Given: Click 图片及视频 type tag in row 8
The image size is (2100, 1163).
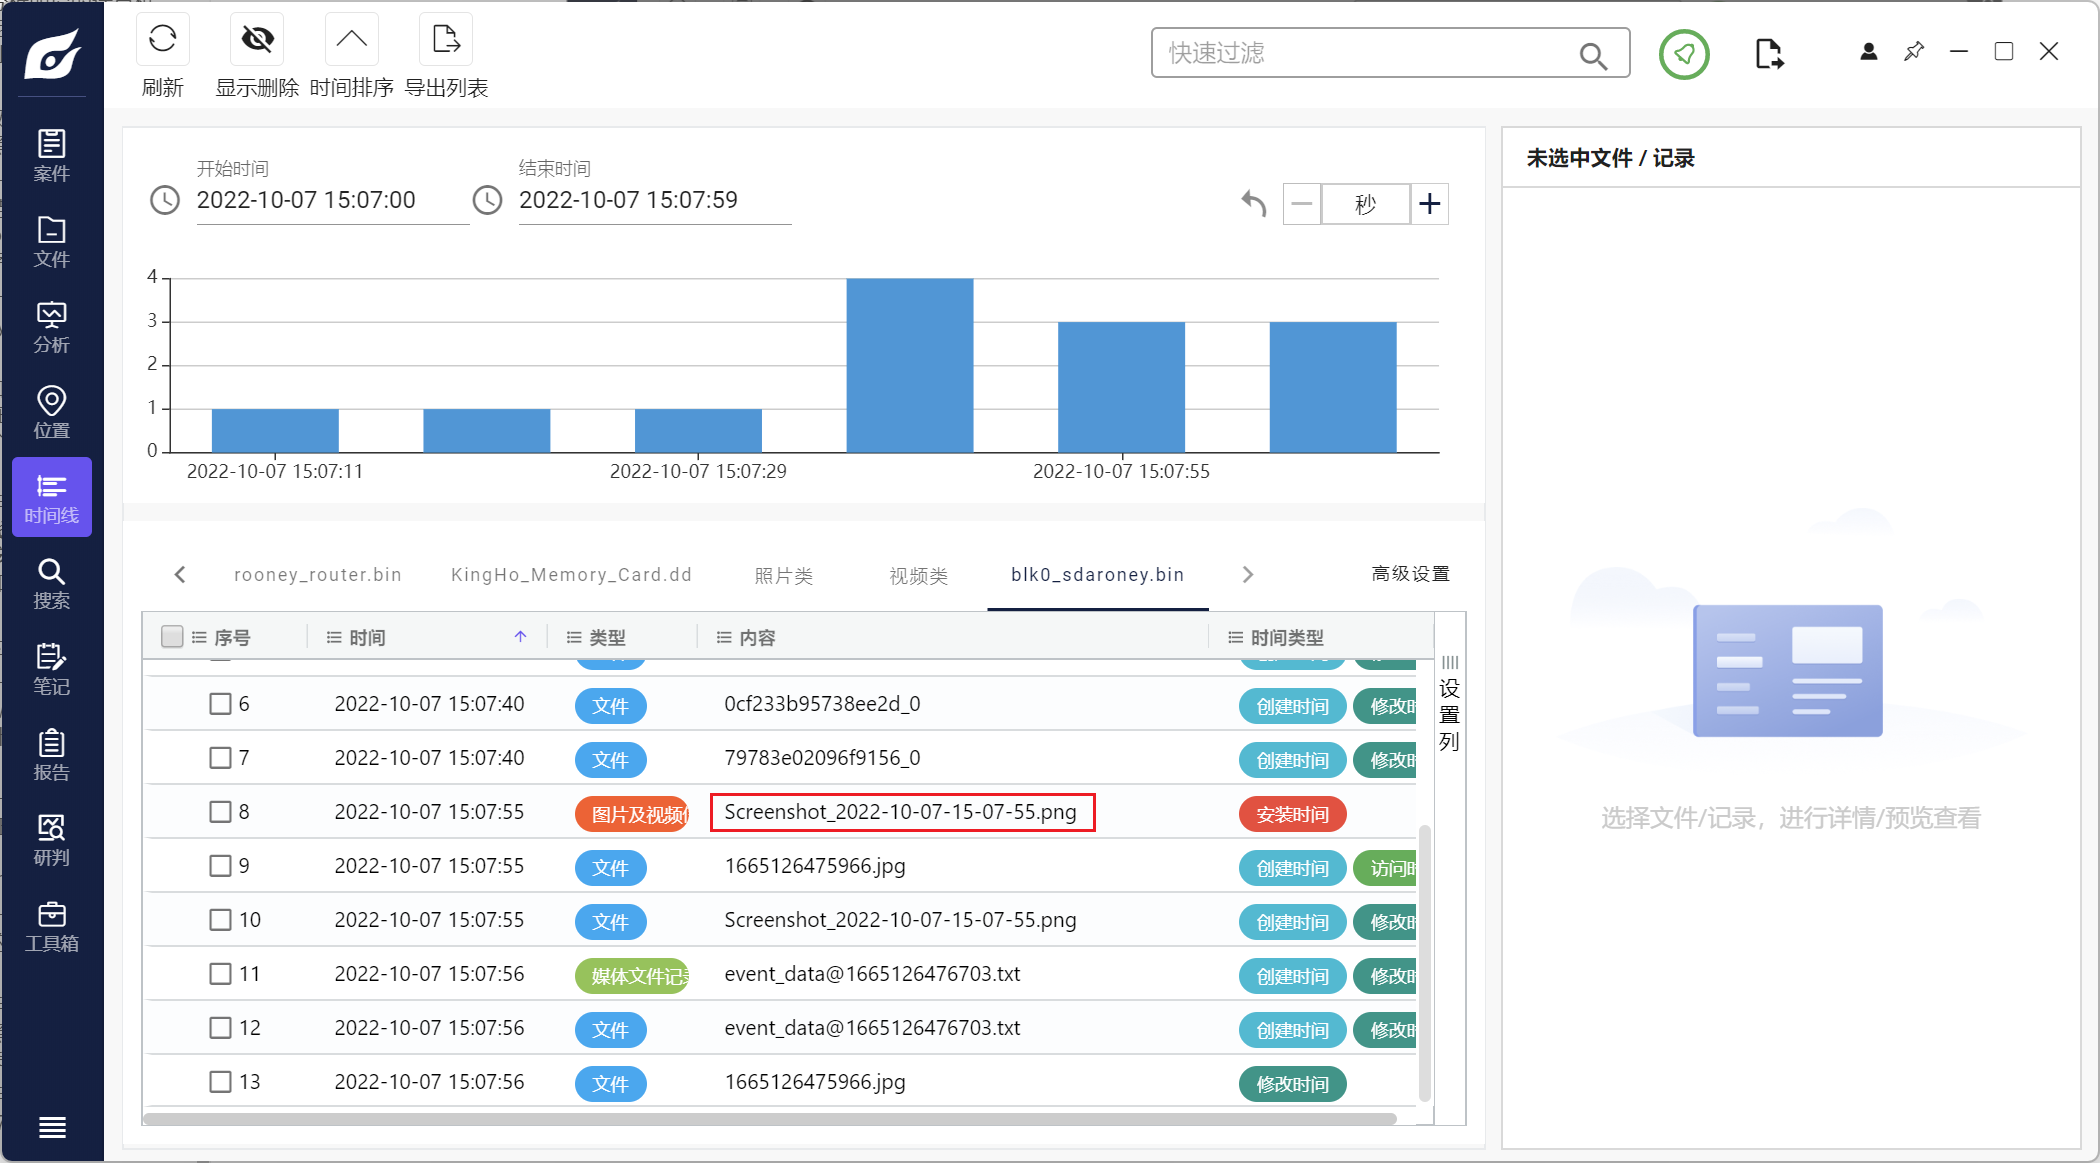Looking at the screenshot, I should (634, 814).
